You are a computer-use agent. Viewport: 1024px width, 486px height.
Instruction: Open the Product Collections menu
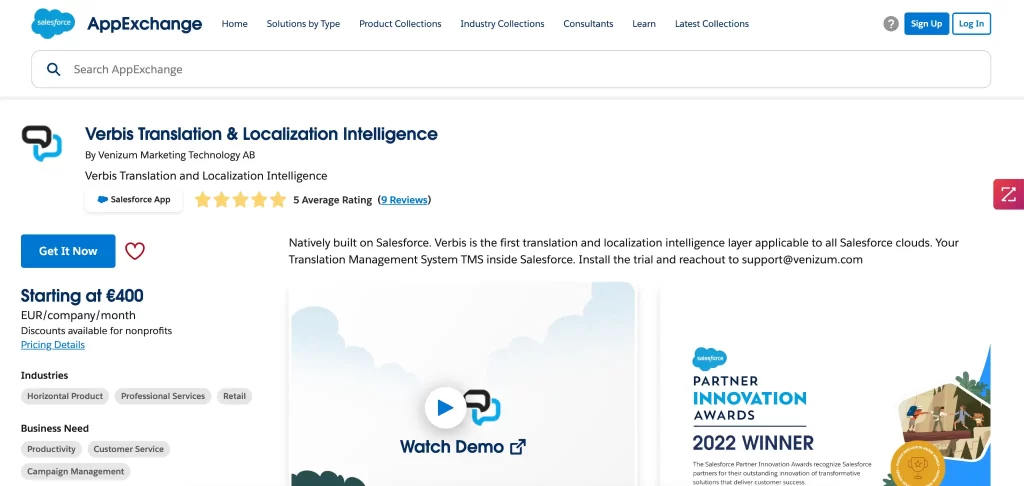400,24
